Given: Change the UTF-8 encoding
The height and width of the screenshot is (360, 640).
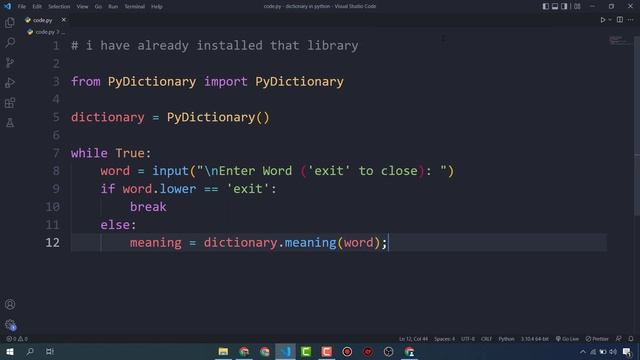Looking at the screenshot, I should pos(468,339).
